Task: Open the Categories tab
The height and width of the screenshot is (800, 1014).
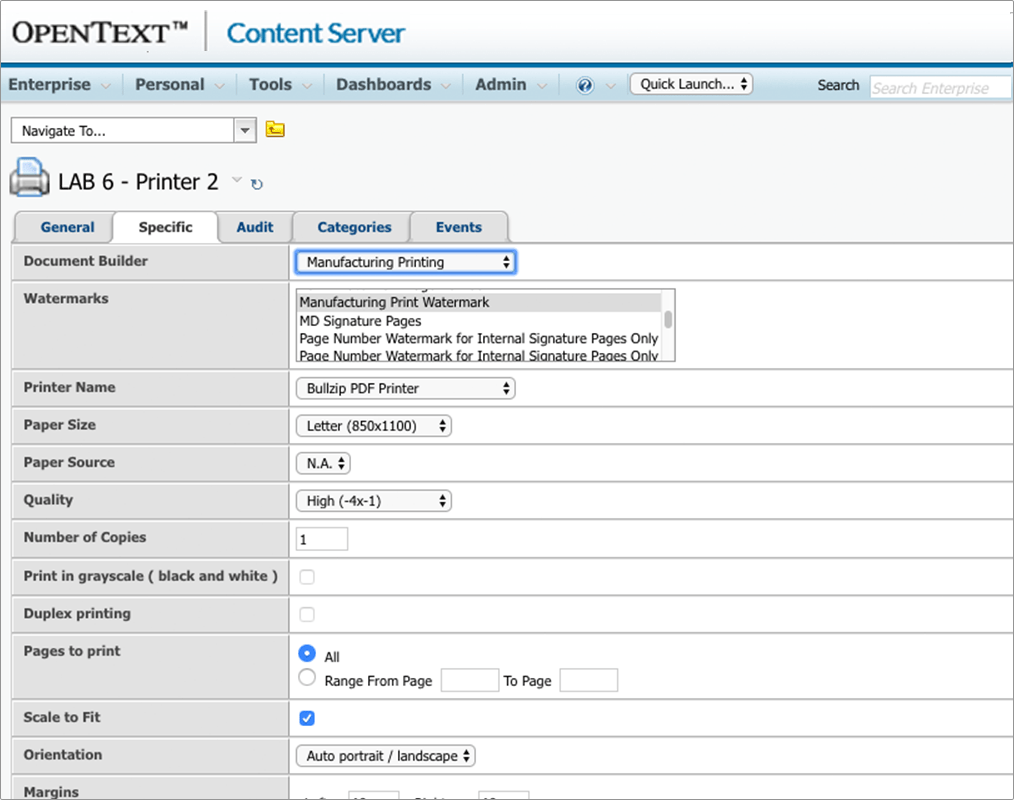Action: pyautogui.click(x=354, y=227)
